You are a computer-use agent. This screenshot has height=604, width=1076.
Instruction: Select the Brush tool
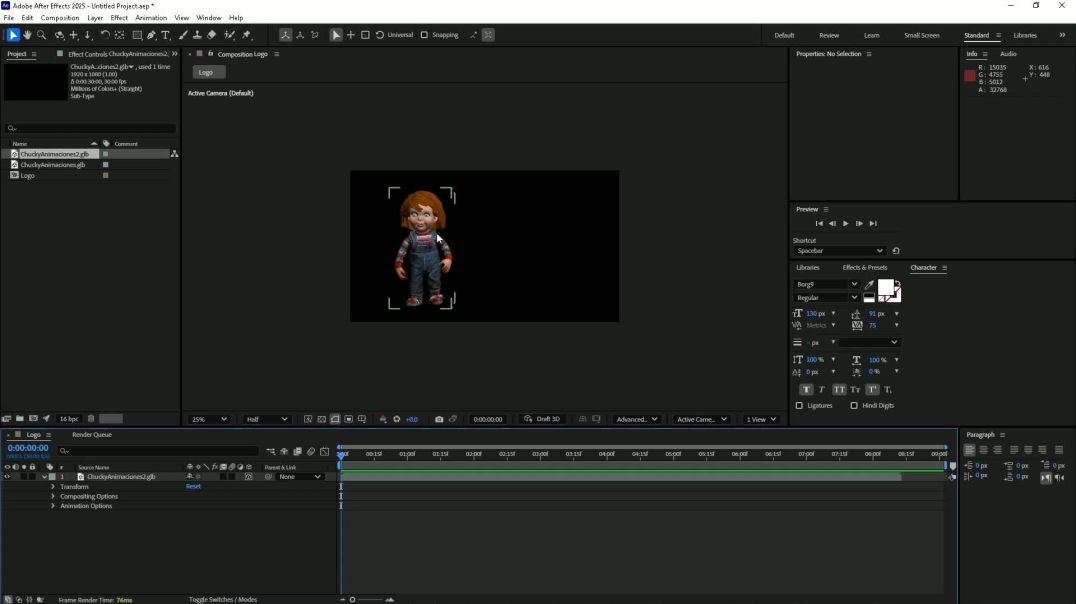coord(183,35)
